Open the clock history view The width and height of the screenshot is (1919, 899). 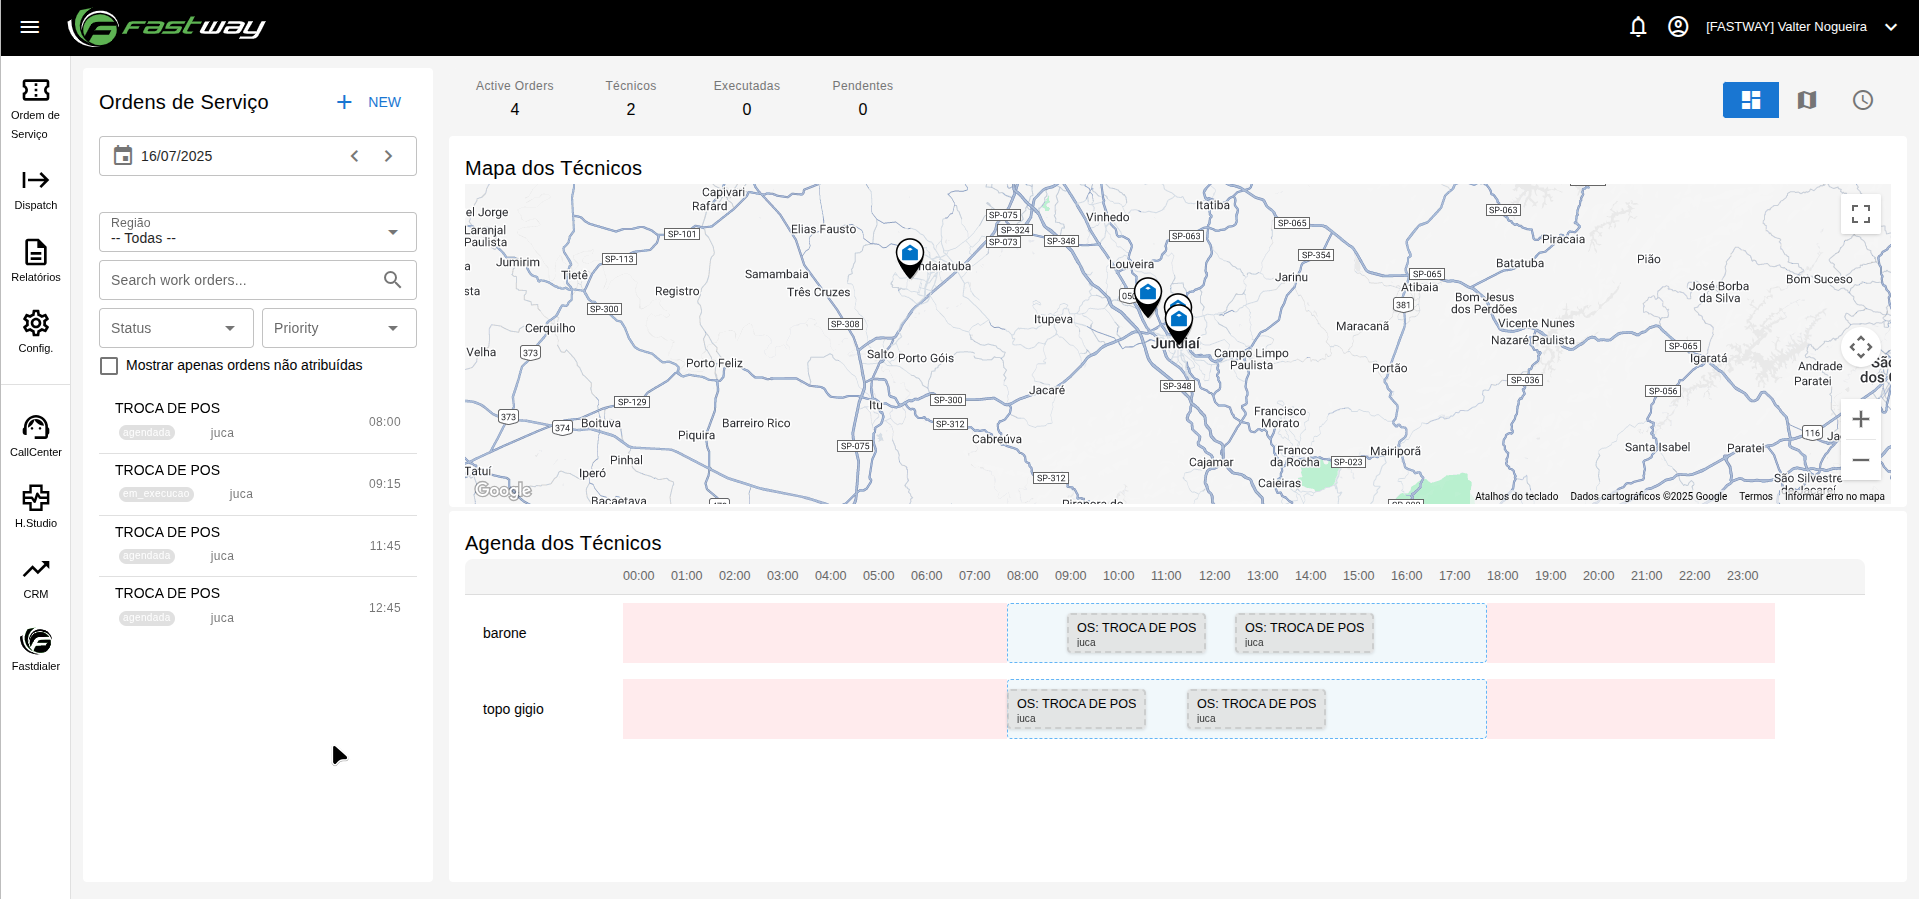(x=1862, y=100)
